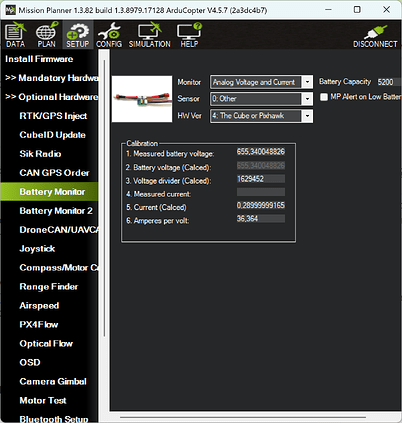Click the Mission Planner title bar logo
Image resolution: width=402 pixels, height=423 pixels.
pos(11,10)
